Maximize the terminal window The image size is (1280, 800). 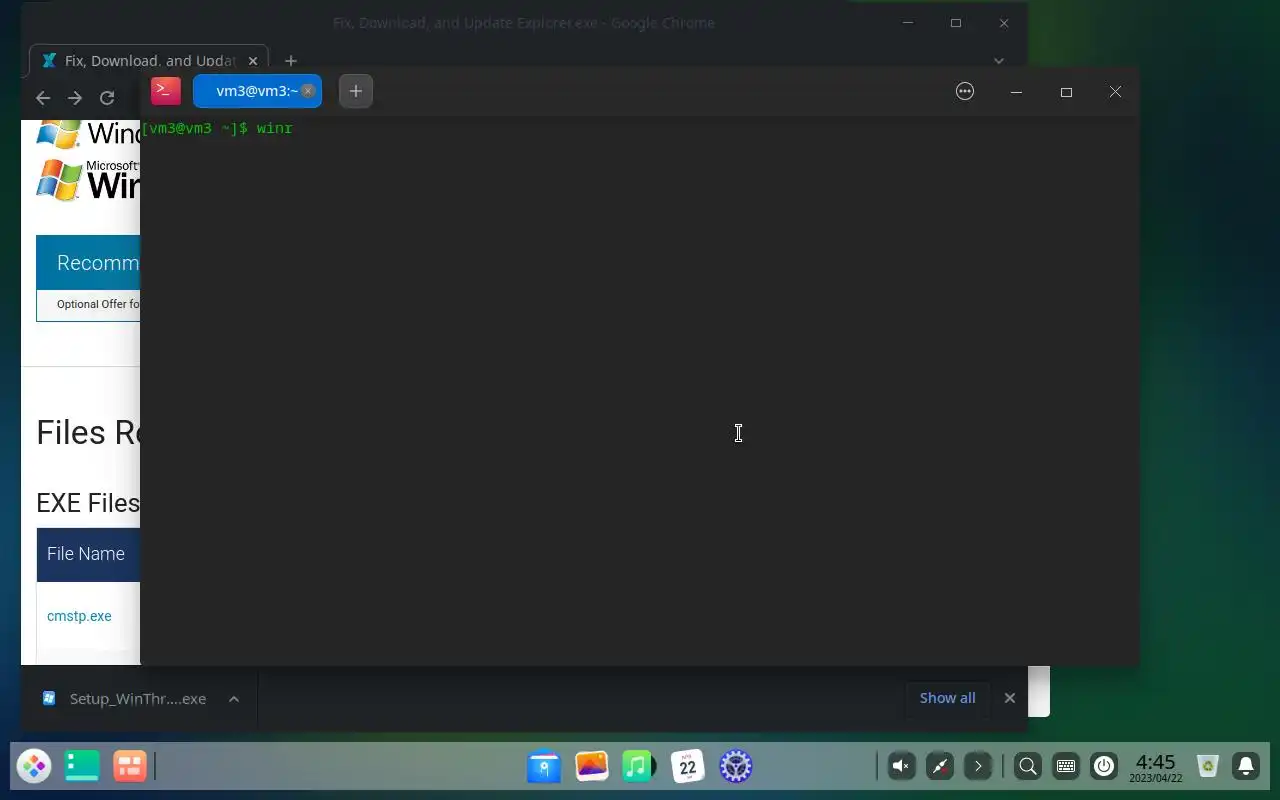pyautogui.click(x=1066, y=92)
